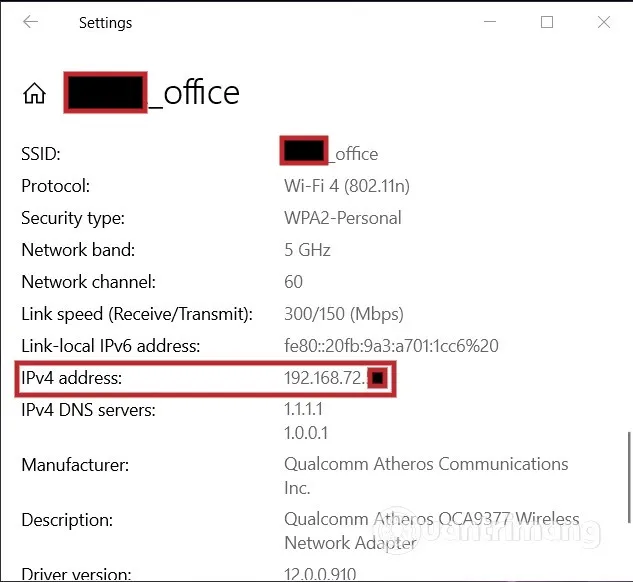
Task: Click the Wi-Fi 4 (802.11n) protocol value
Action: (x=347, y=186)
